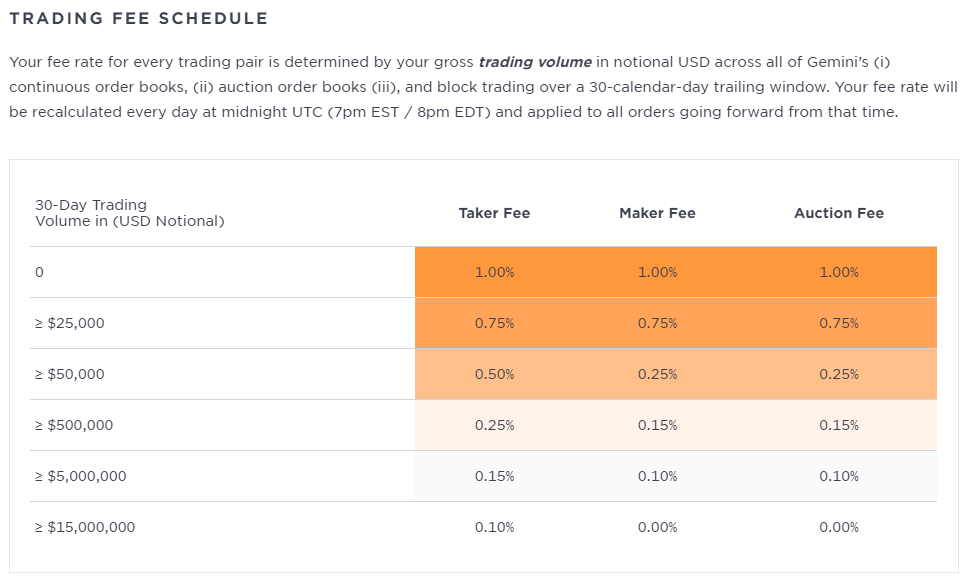
Task: Select the 'Auction Fee' column header
Action: pos(839,213)
